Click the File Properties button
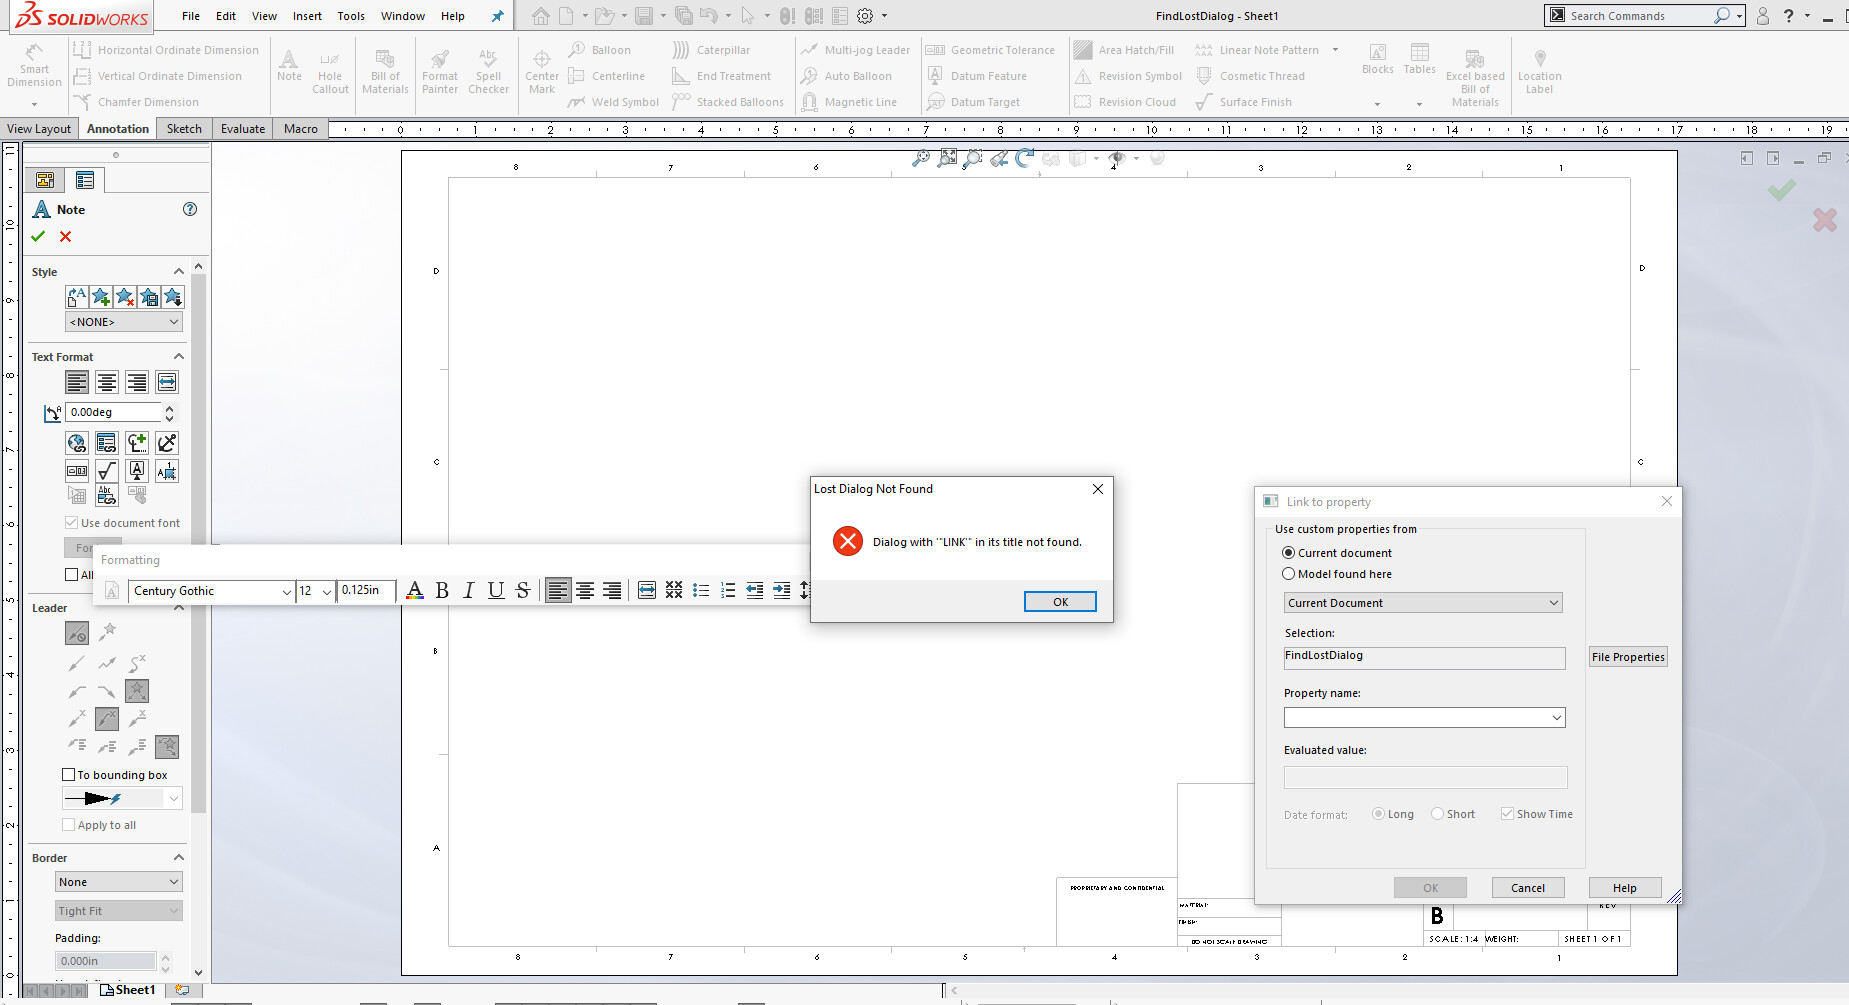This screenshot has height=1005, width=1849. click(1627, 657)
